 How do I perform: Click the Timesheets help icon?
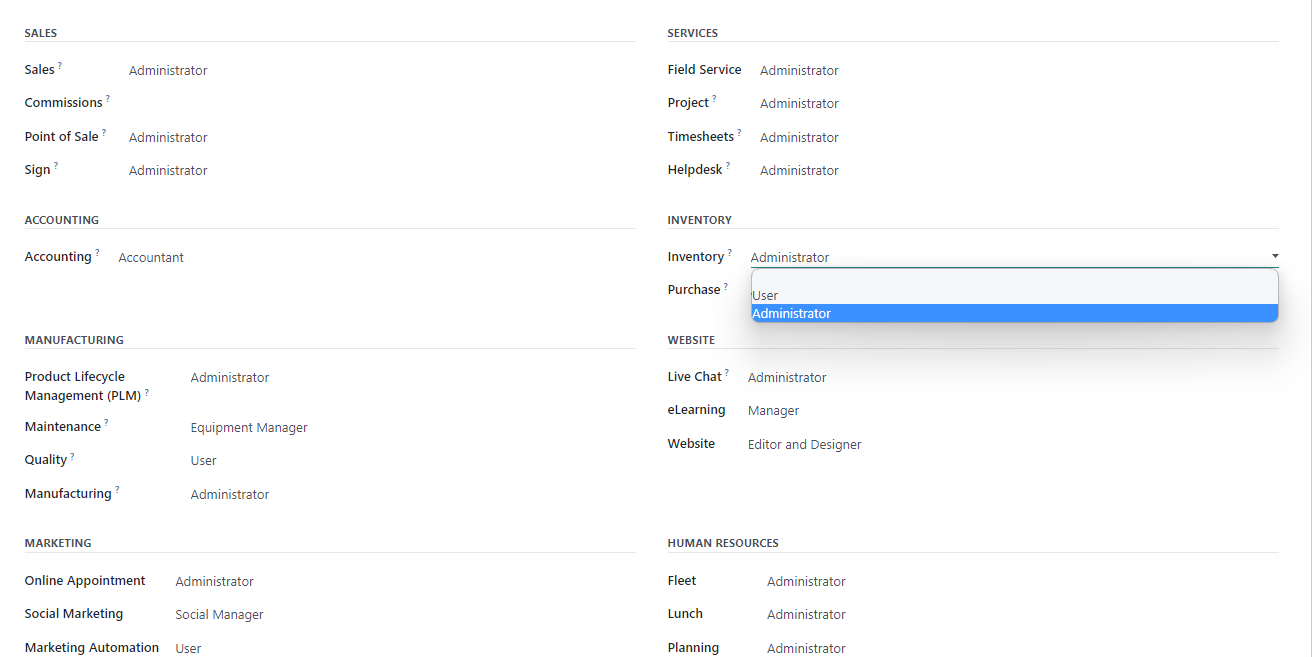pos(741,131)
